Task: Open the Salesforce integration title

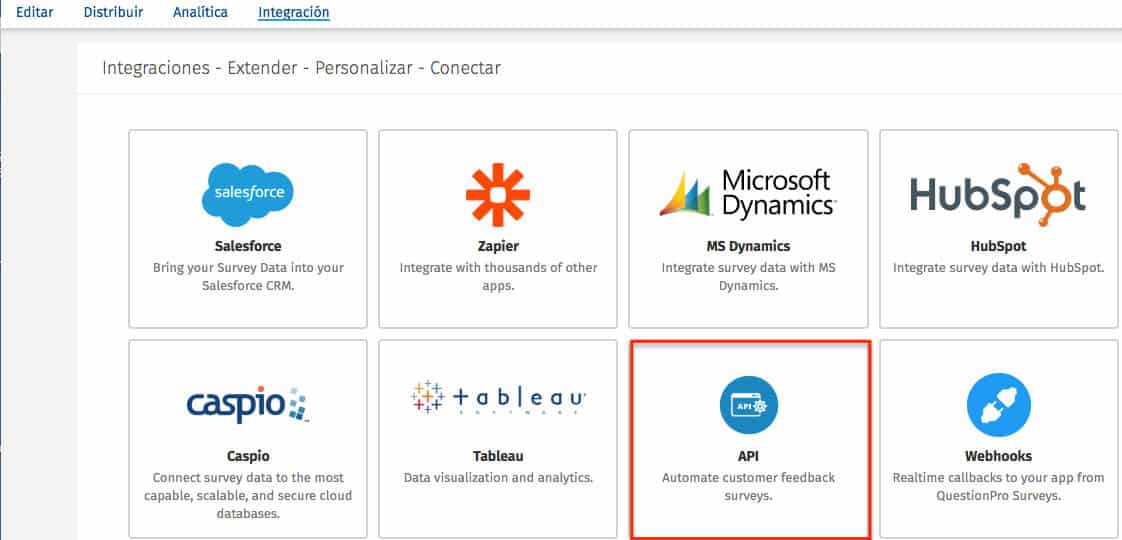Action: click(x=248, y=246)
